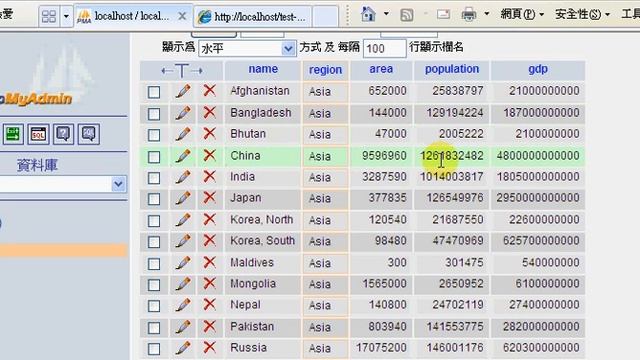The height and width of the screenshot is (360, 640).
Task: Delete the China row with red X
Action: pyautogui.click(x=209, y=155)
